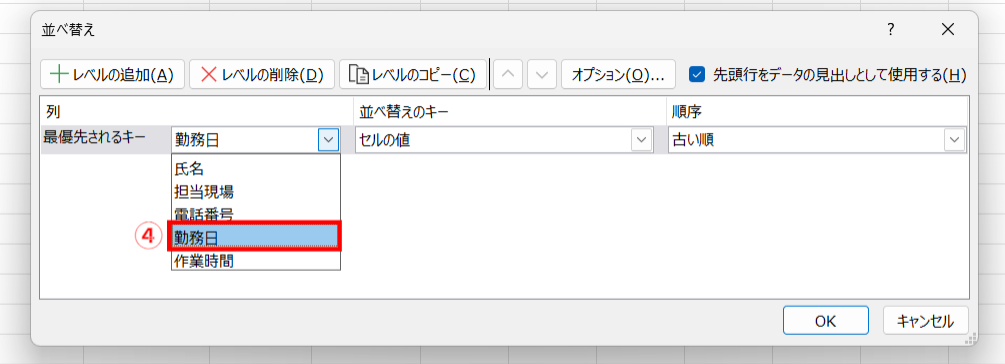Click the キャンセル button

tap(926, 320)
